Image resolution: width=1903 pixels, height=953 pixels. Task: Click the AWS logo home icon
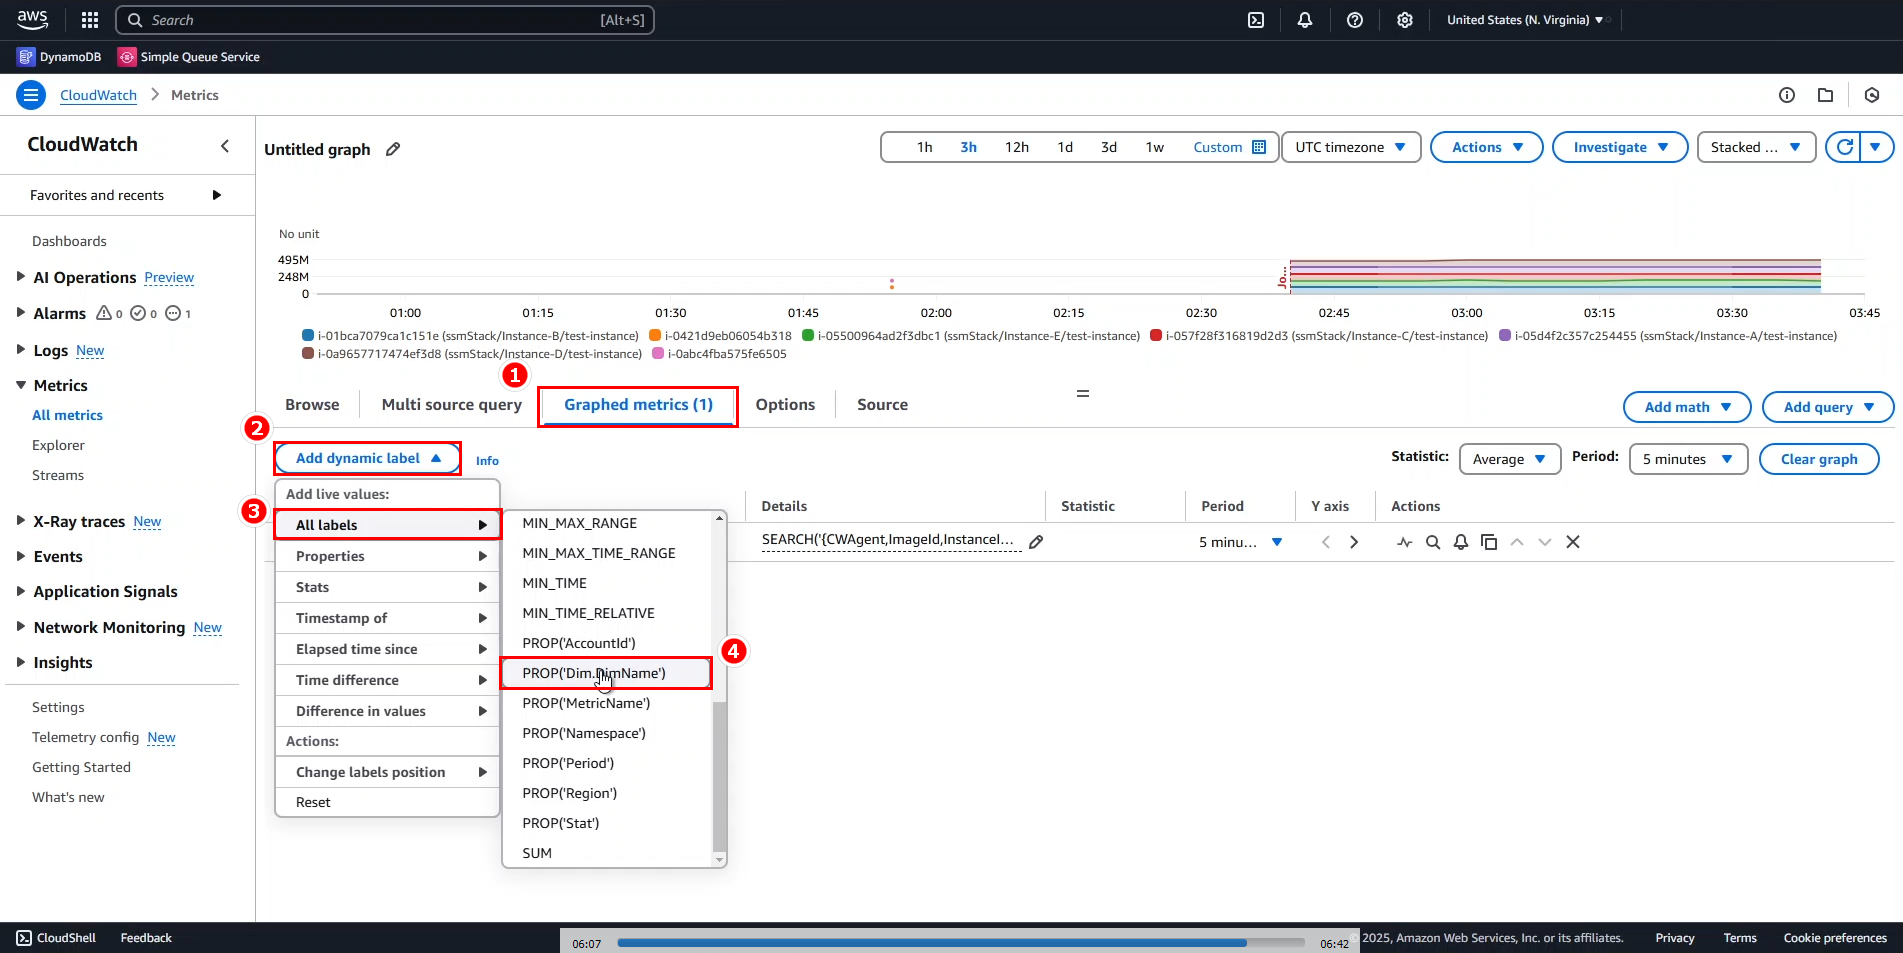point(32,19)
